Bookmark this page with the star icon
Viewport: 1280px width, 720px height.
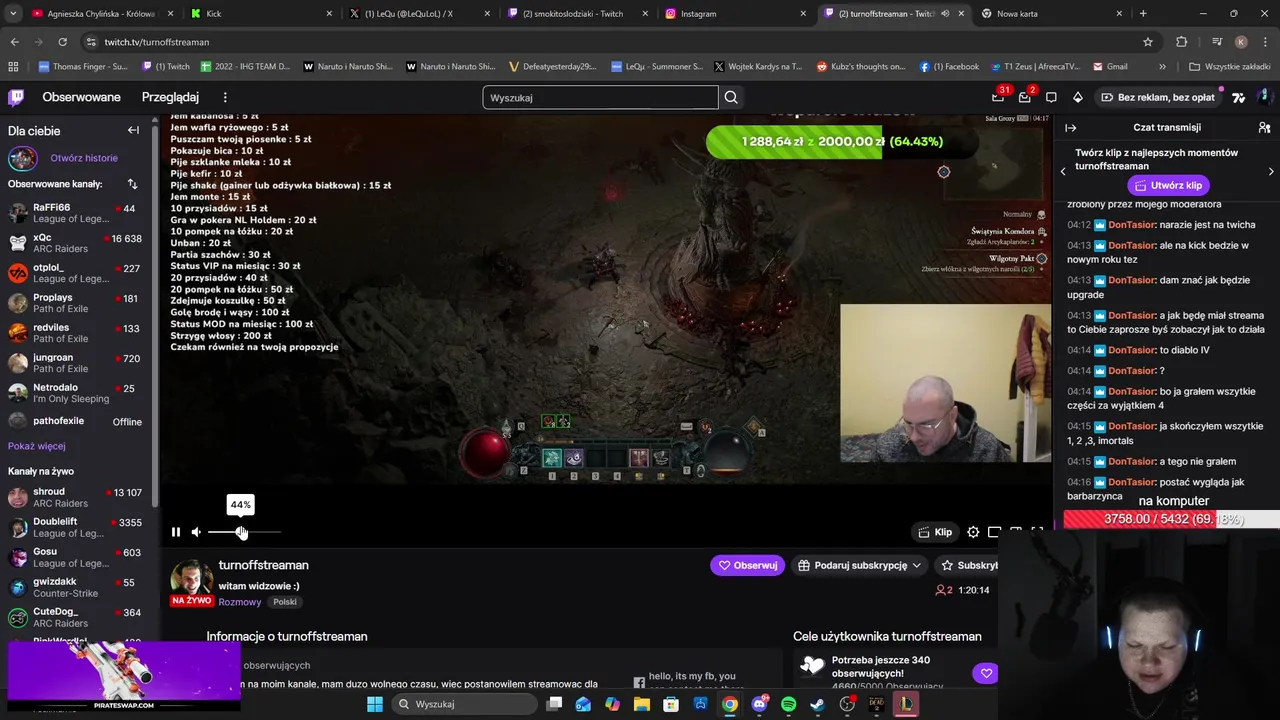pos(1148,42)
